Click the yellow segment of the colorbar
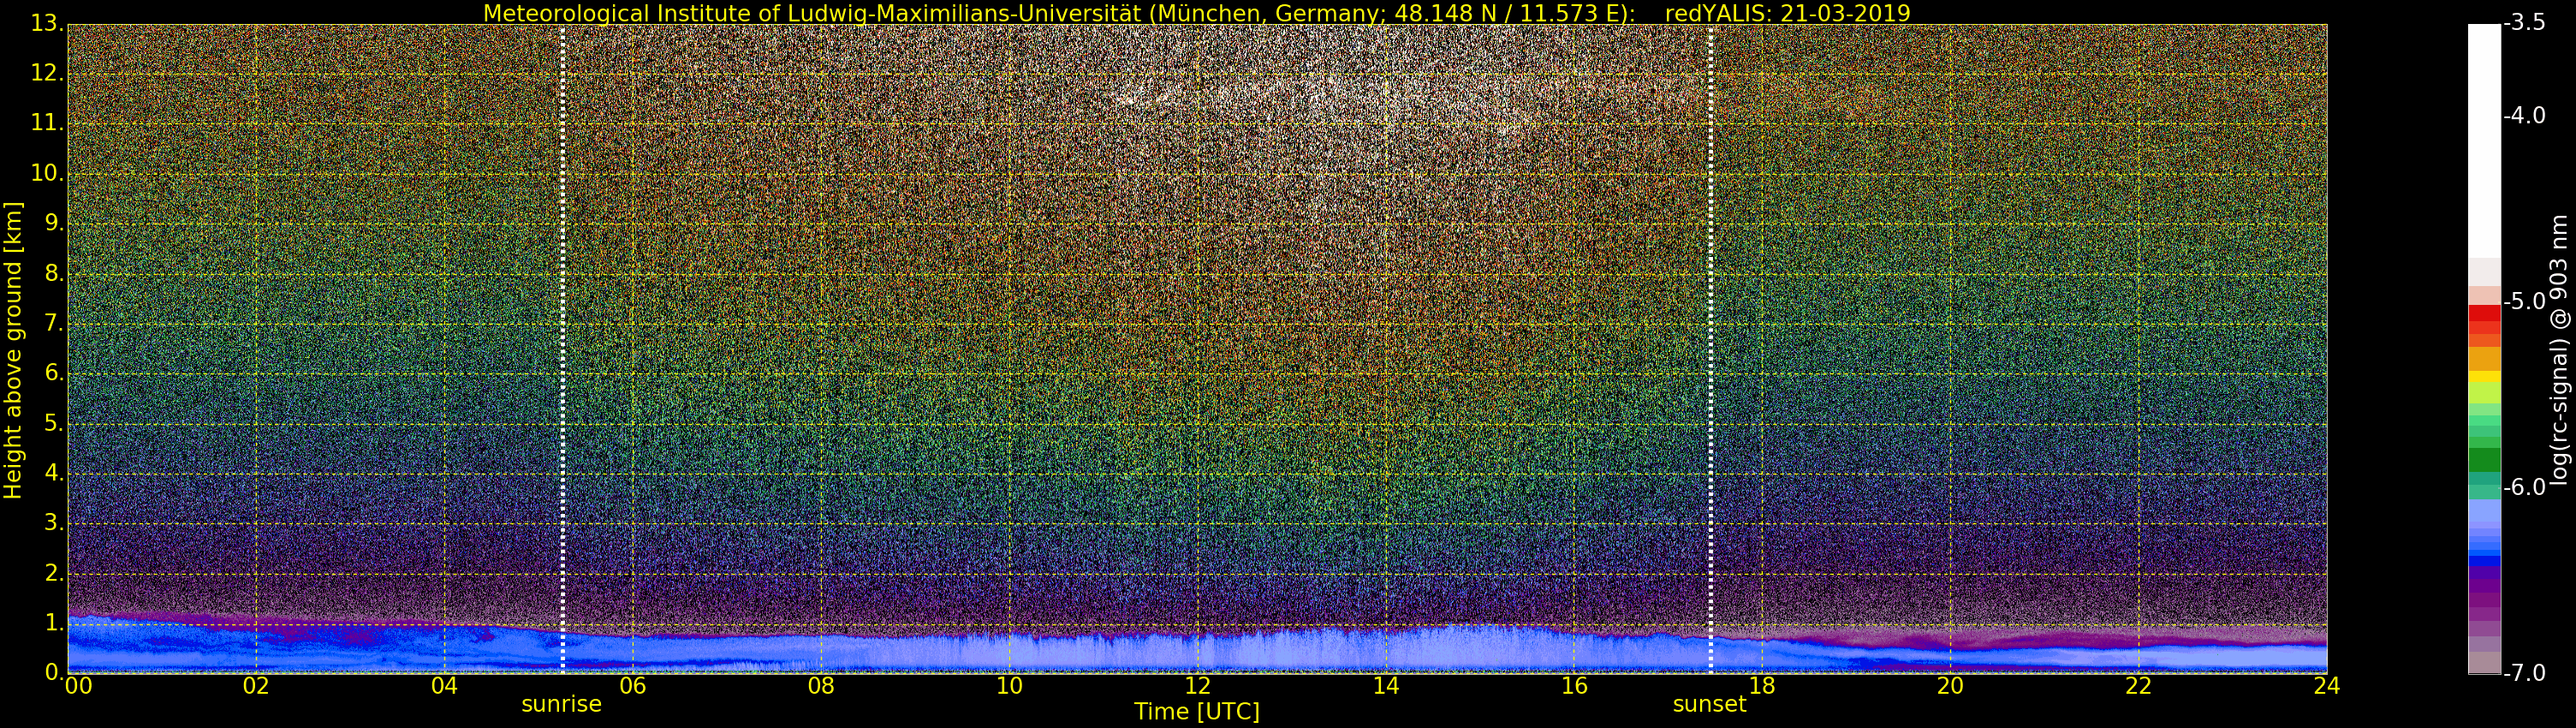This screenshot has height=728, width=2576. (x=2484, y=378)
